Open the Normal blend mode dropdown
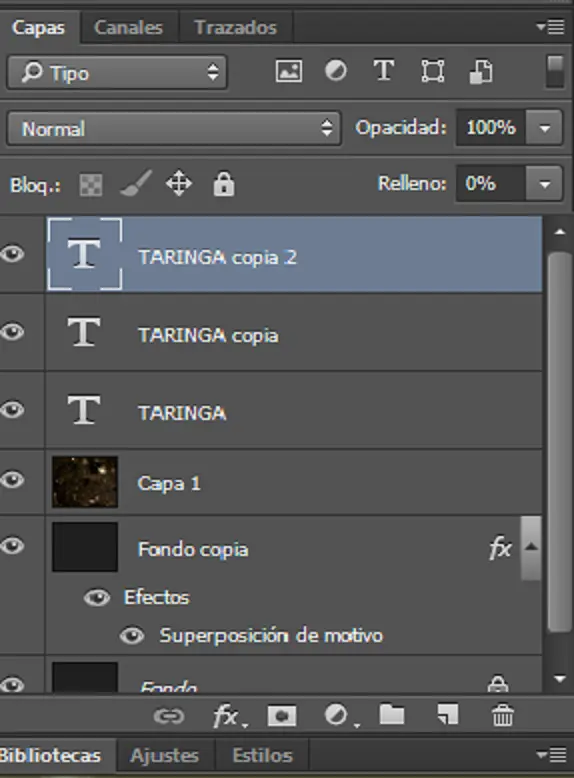 [174, 129]
